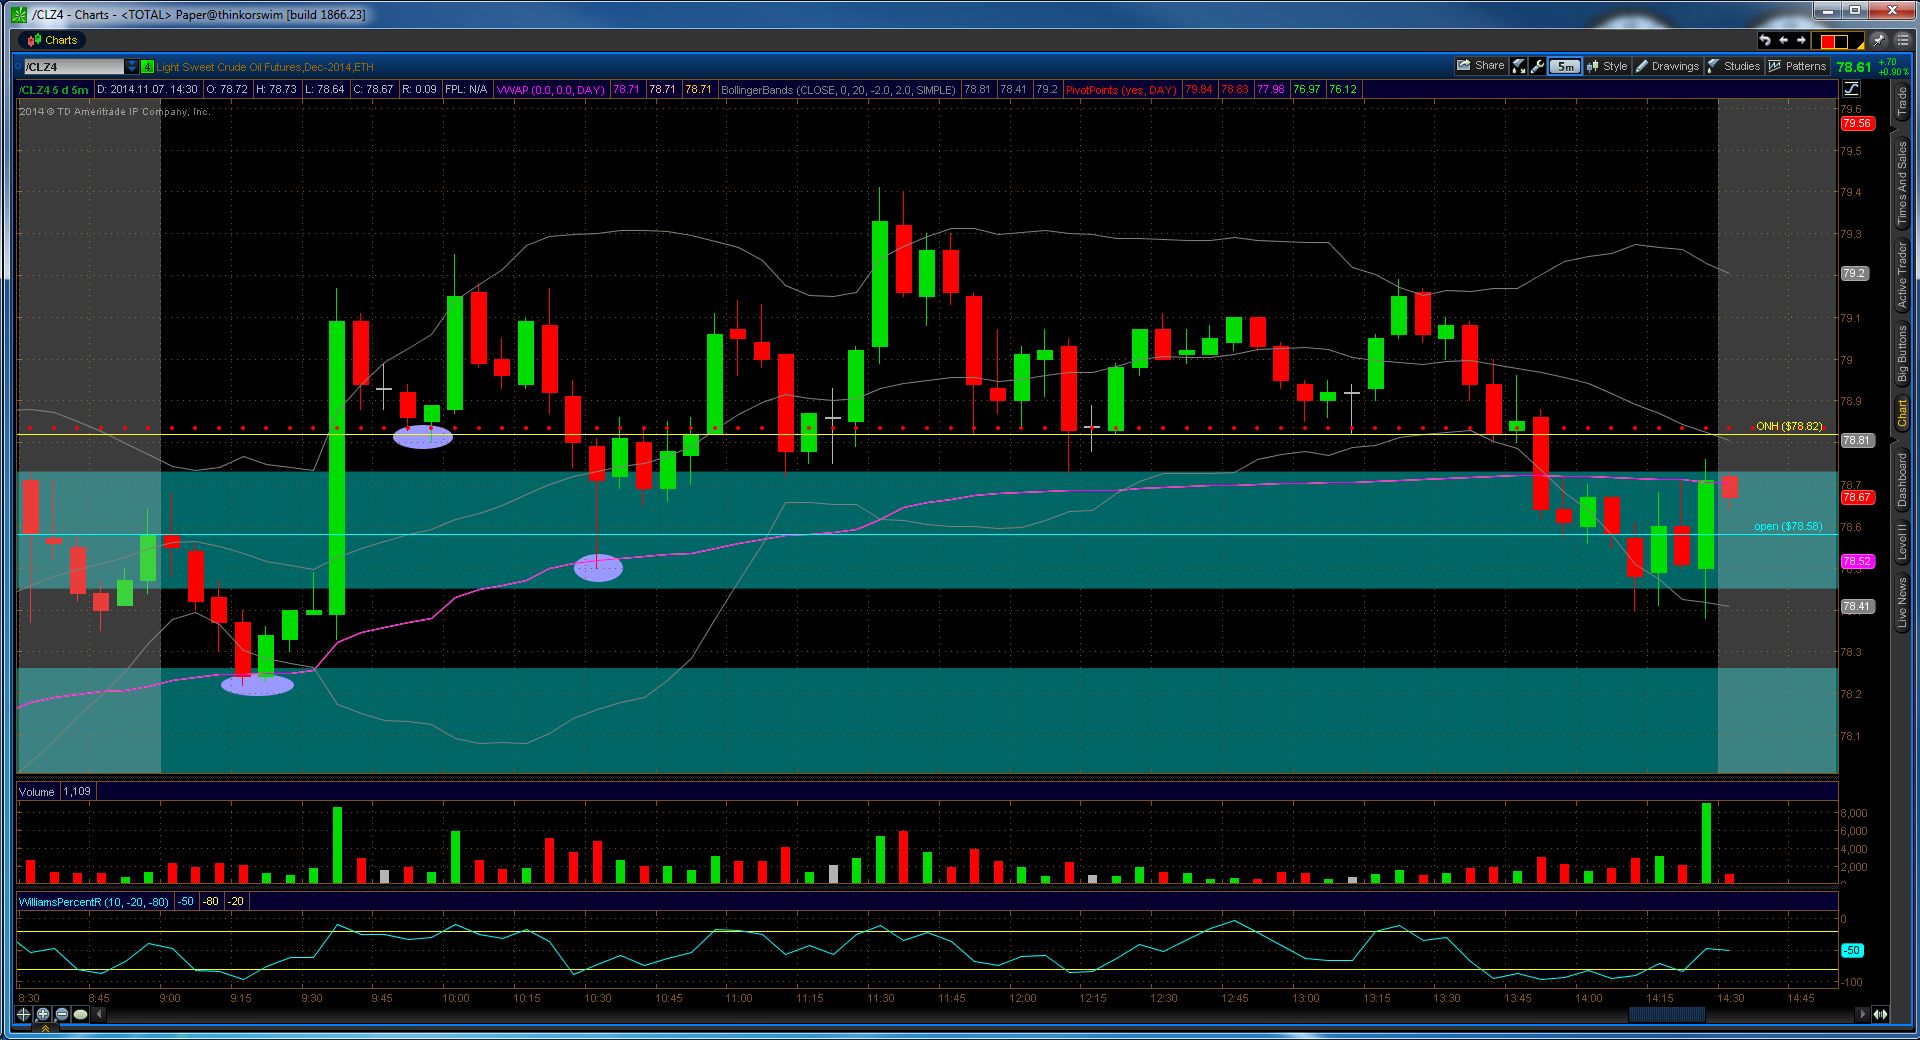This screenshot has width=1920, height=1040.
Task: Open the Style candlestick menu
Action: [1607, 66]
